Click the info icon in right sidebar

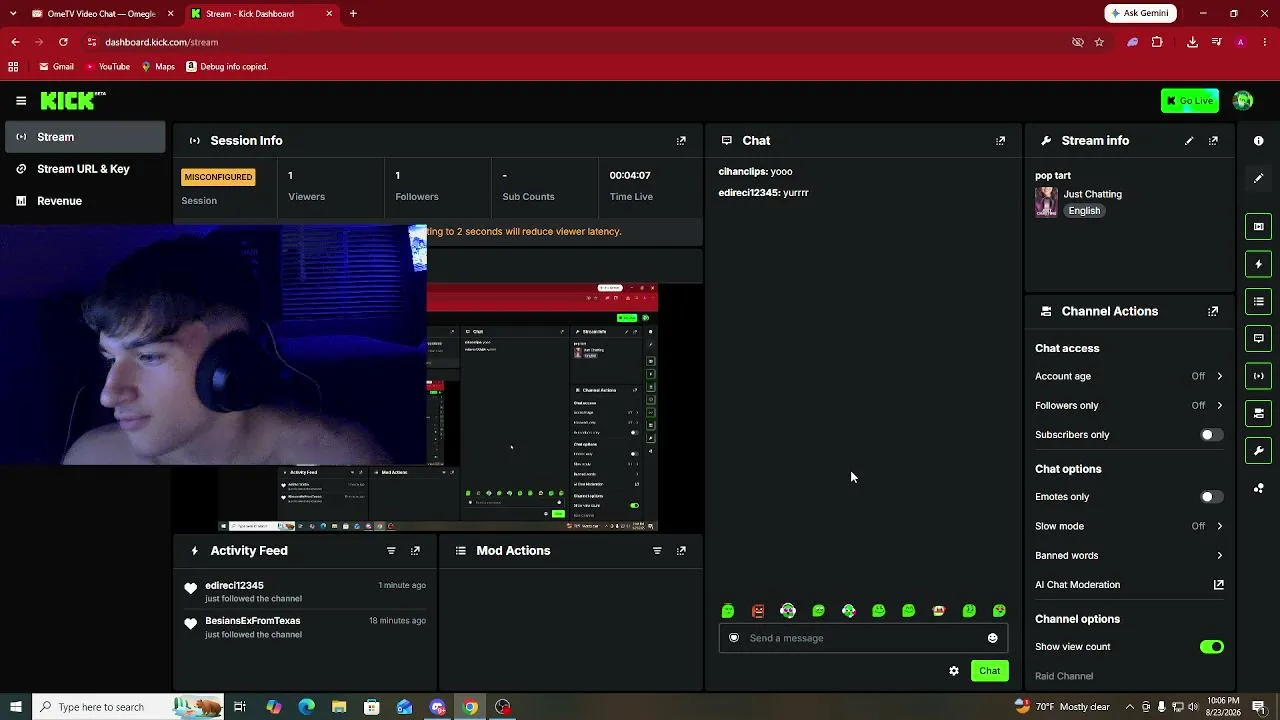tap(1258, 141)
